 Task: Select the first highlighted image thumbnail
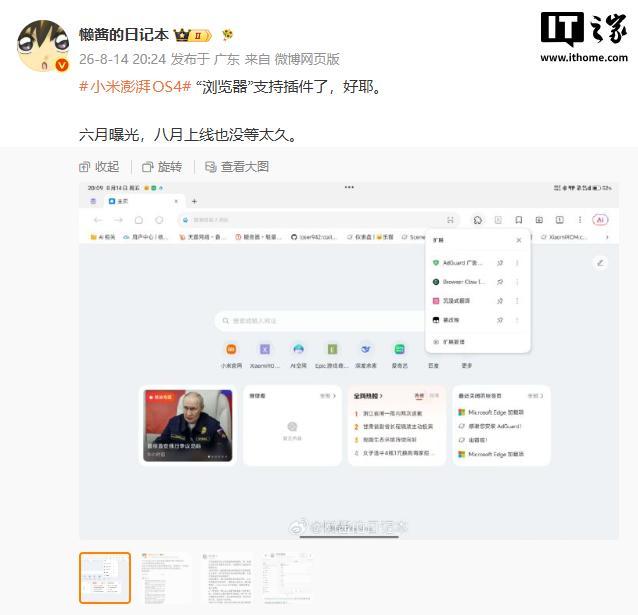pyautogui.click(x=105, y=578)
